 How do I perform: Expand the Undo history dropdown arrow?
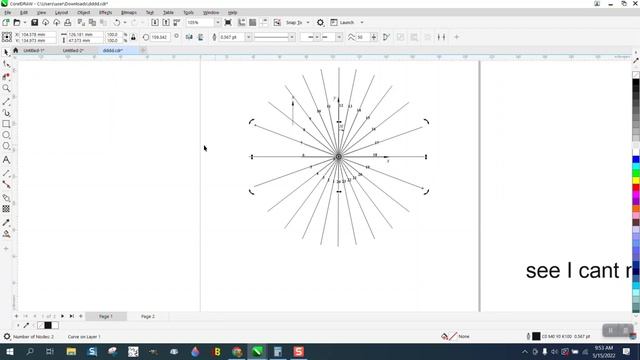[x=125, y=22]
